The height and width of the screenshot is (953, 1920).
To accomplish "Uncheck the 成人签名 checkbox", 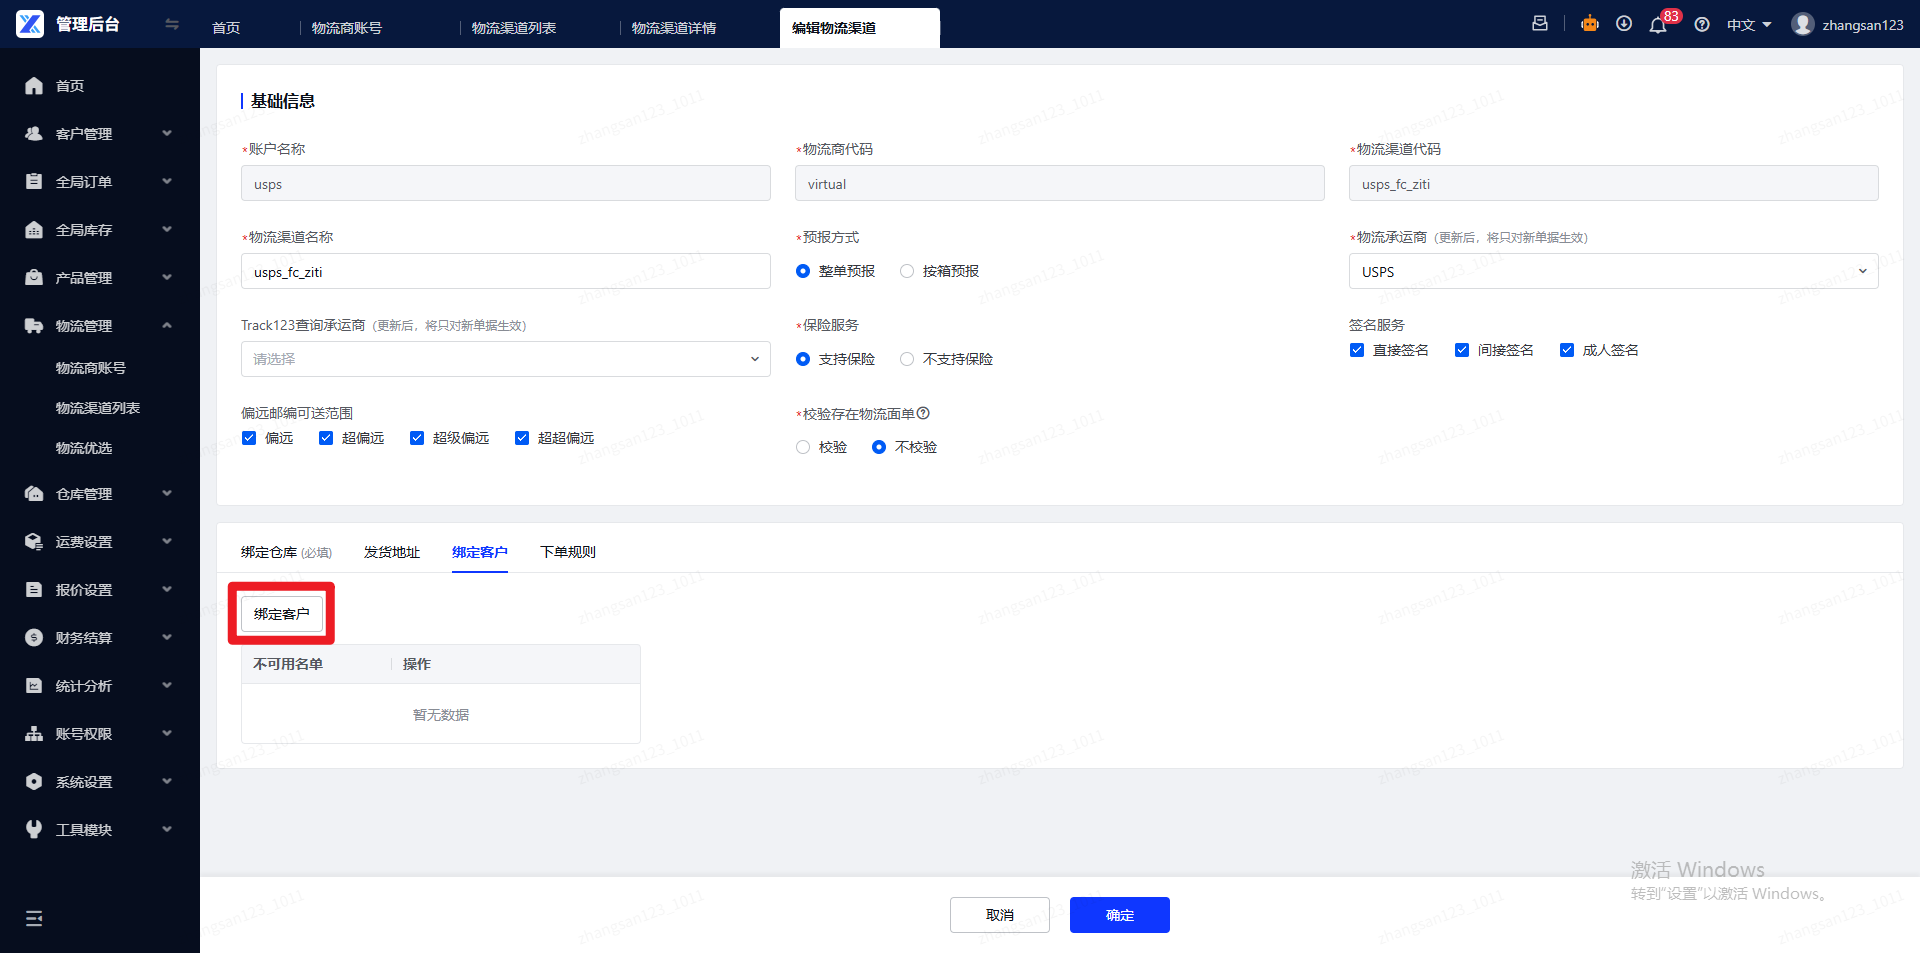I will tap(1567, 350).
